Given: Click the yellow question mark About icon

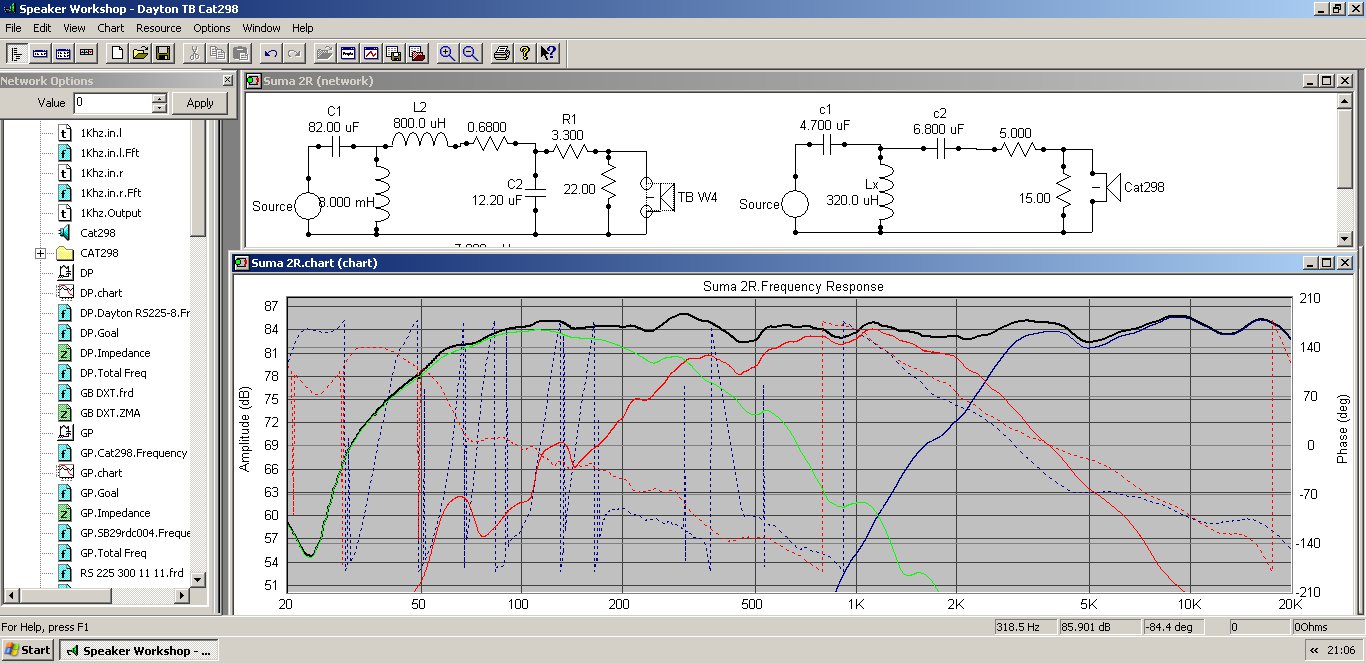Looking at the screenshot, I should pos(524,53).
